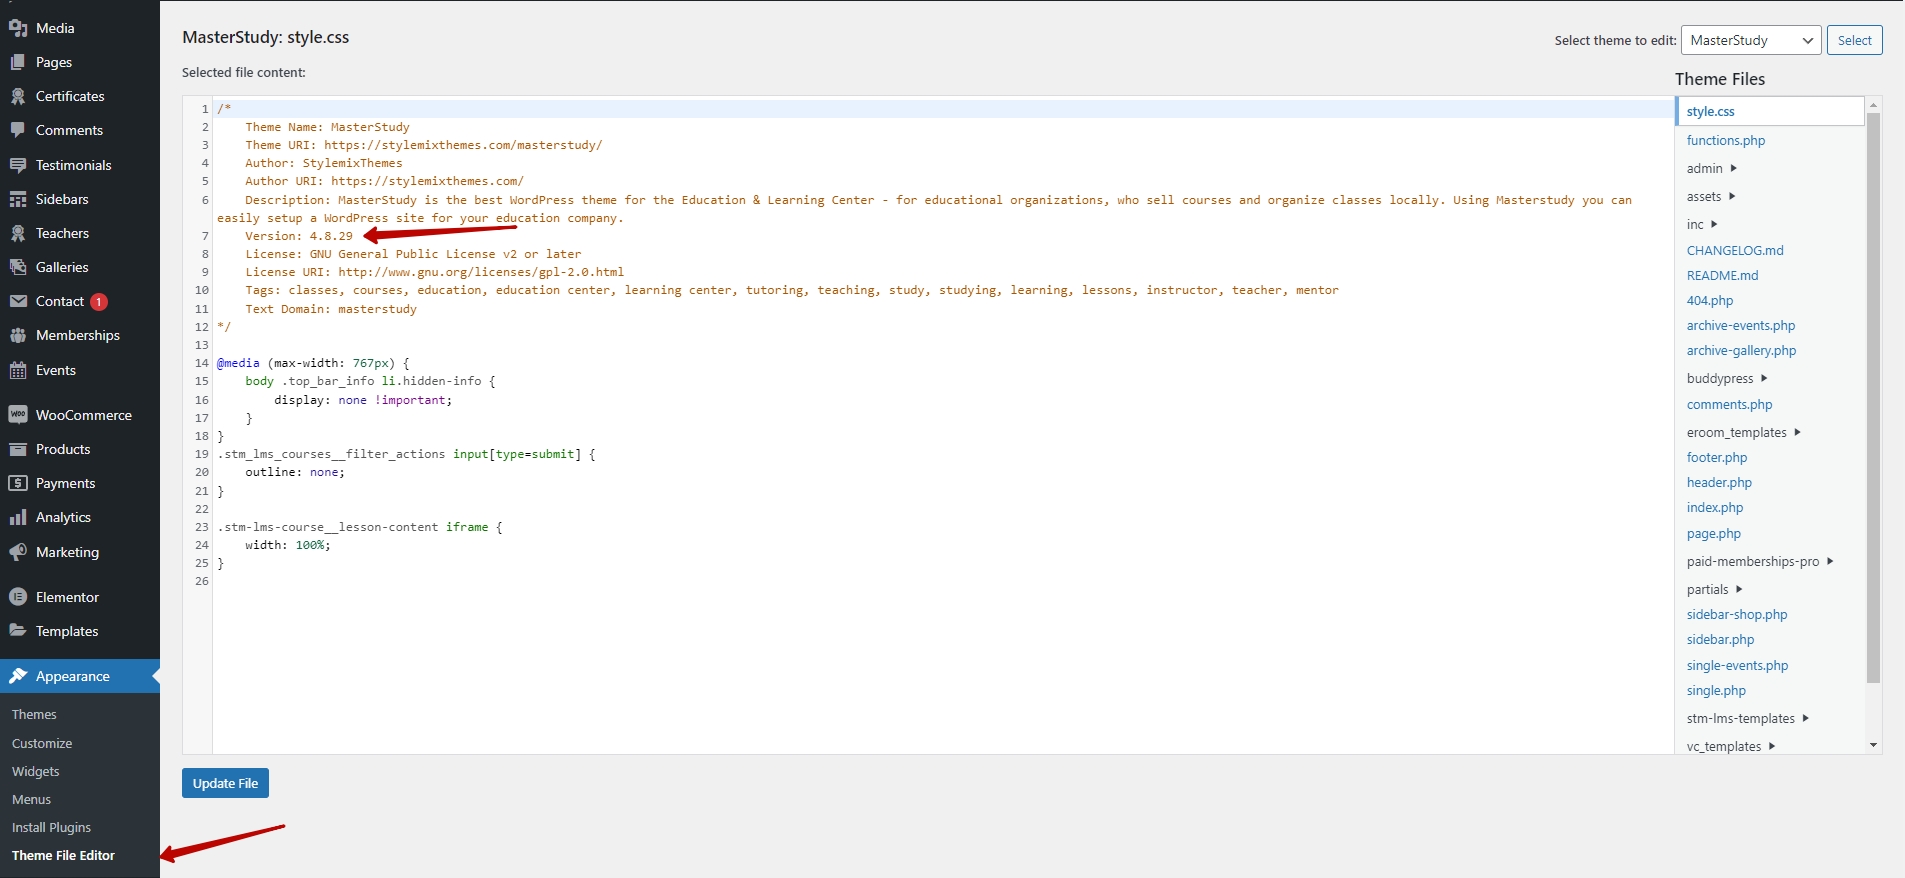Click the Select theme button
Image resolution: width=1905 pixels, height=878 pixels.
tap(1854, 40)
